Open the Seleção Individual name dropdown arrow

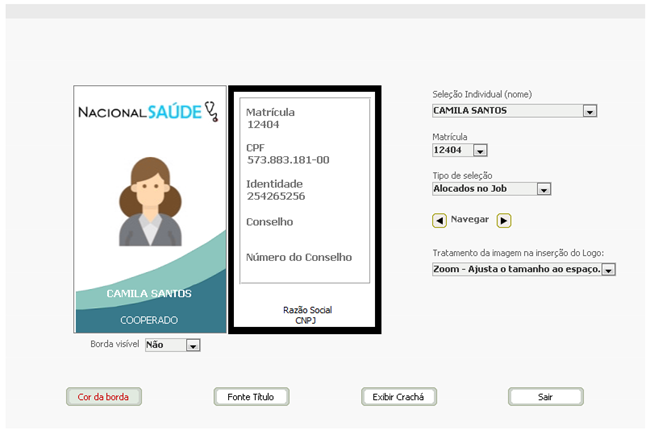pyautogui.click(x=589, y=111)
